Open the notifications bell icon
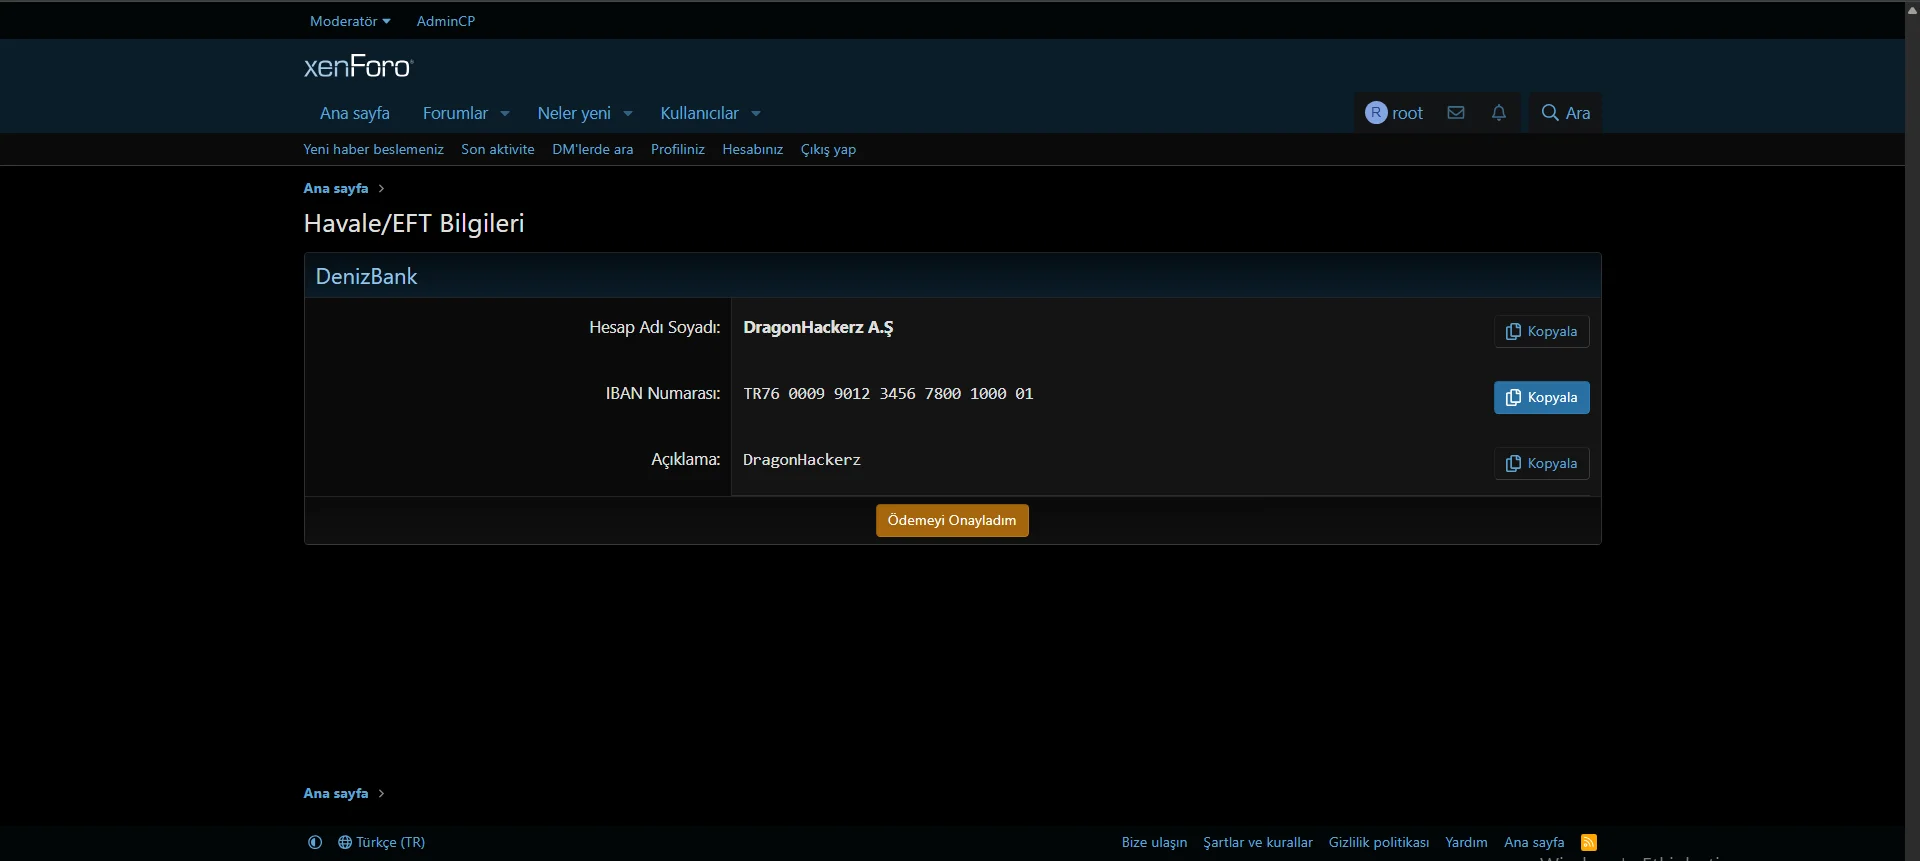The width and height of the screenshot is (1920, 861). (1498, 113)
